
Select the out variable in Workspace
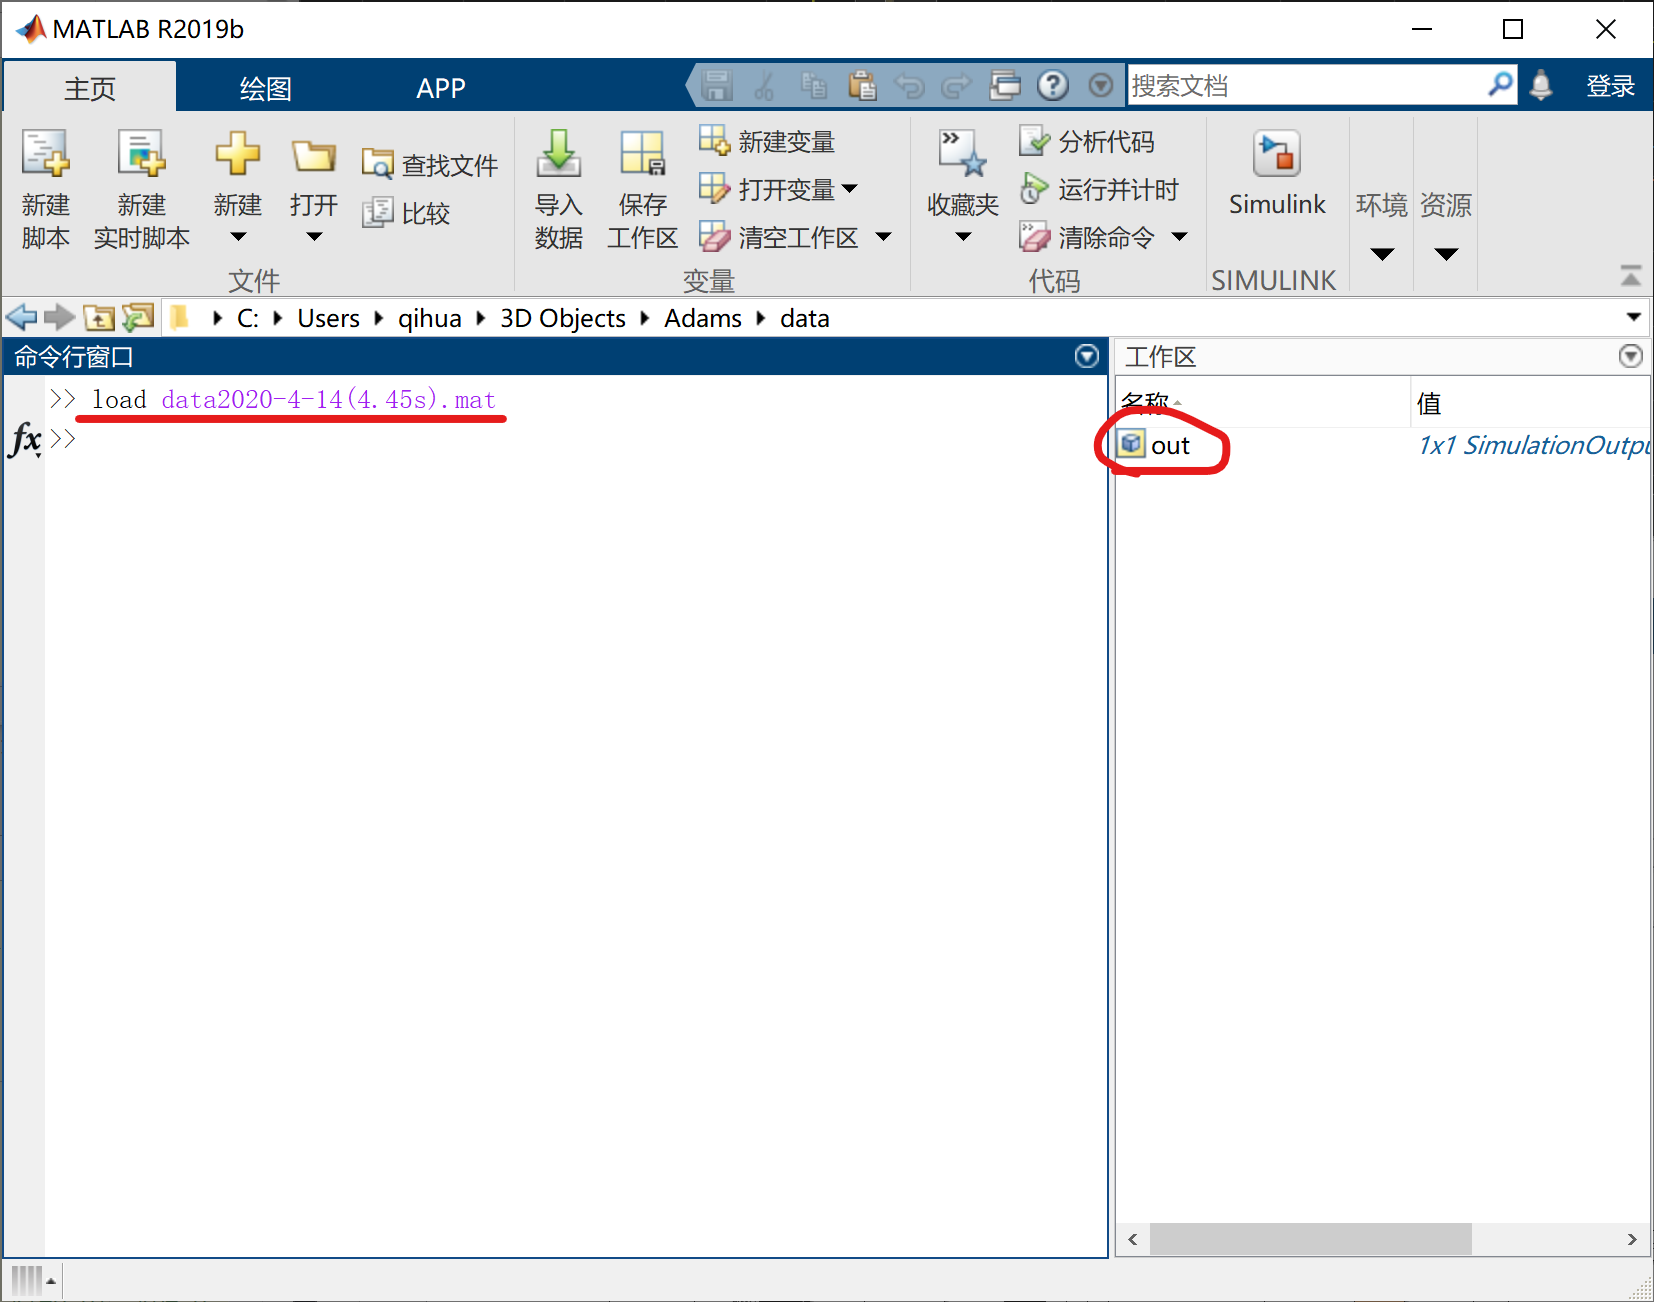[x=1170, y=445]
